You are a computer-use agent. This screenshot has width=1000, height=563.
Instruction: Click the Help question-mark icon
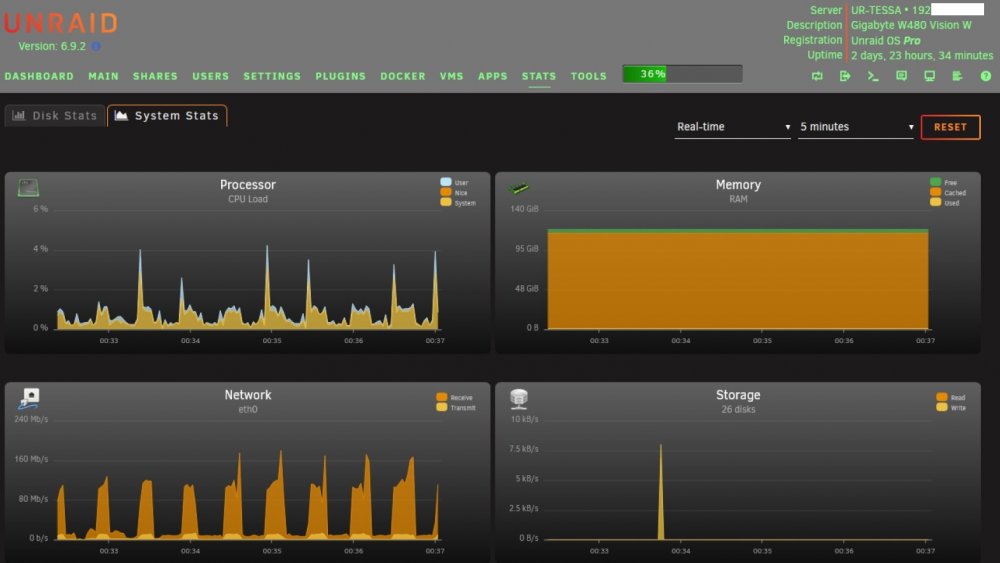point(986,76)
